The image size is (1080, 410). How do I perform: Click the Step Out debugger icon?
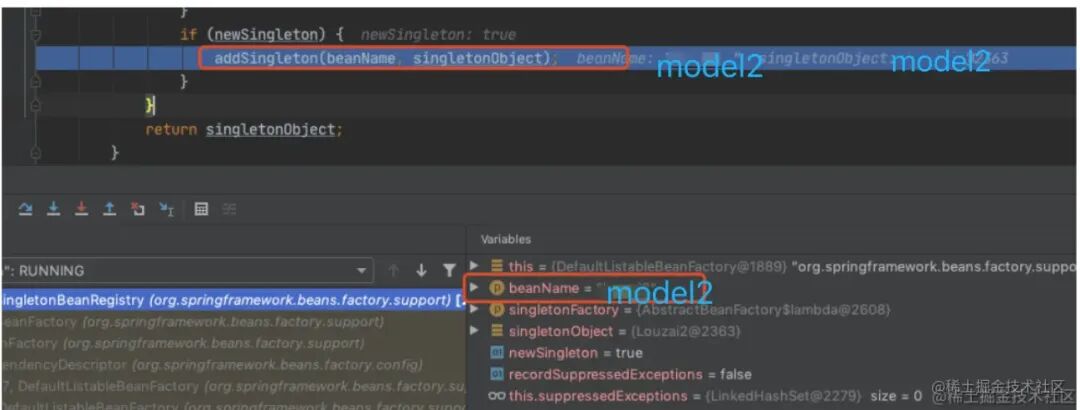coord(110,209)
